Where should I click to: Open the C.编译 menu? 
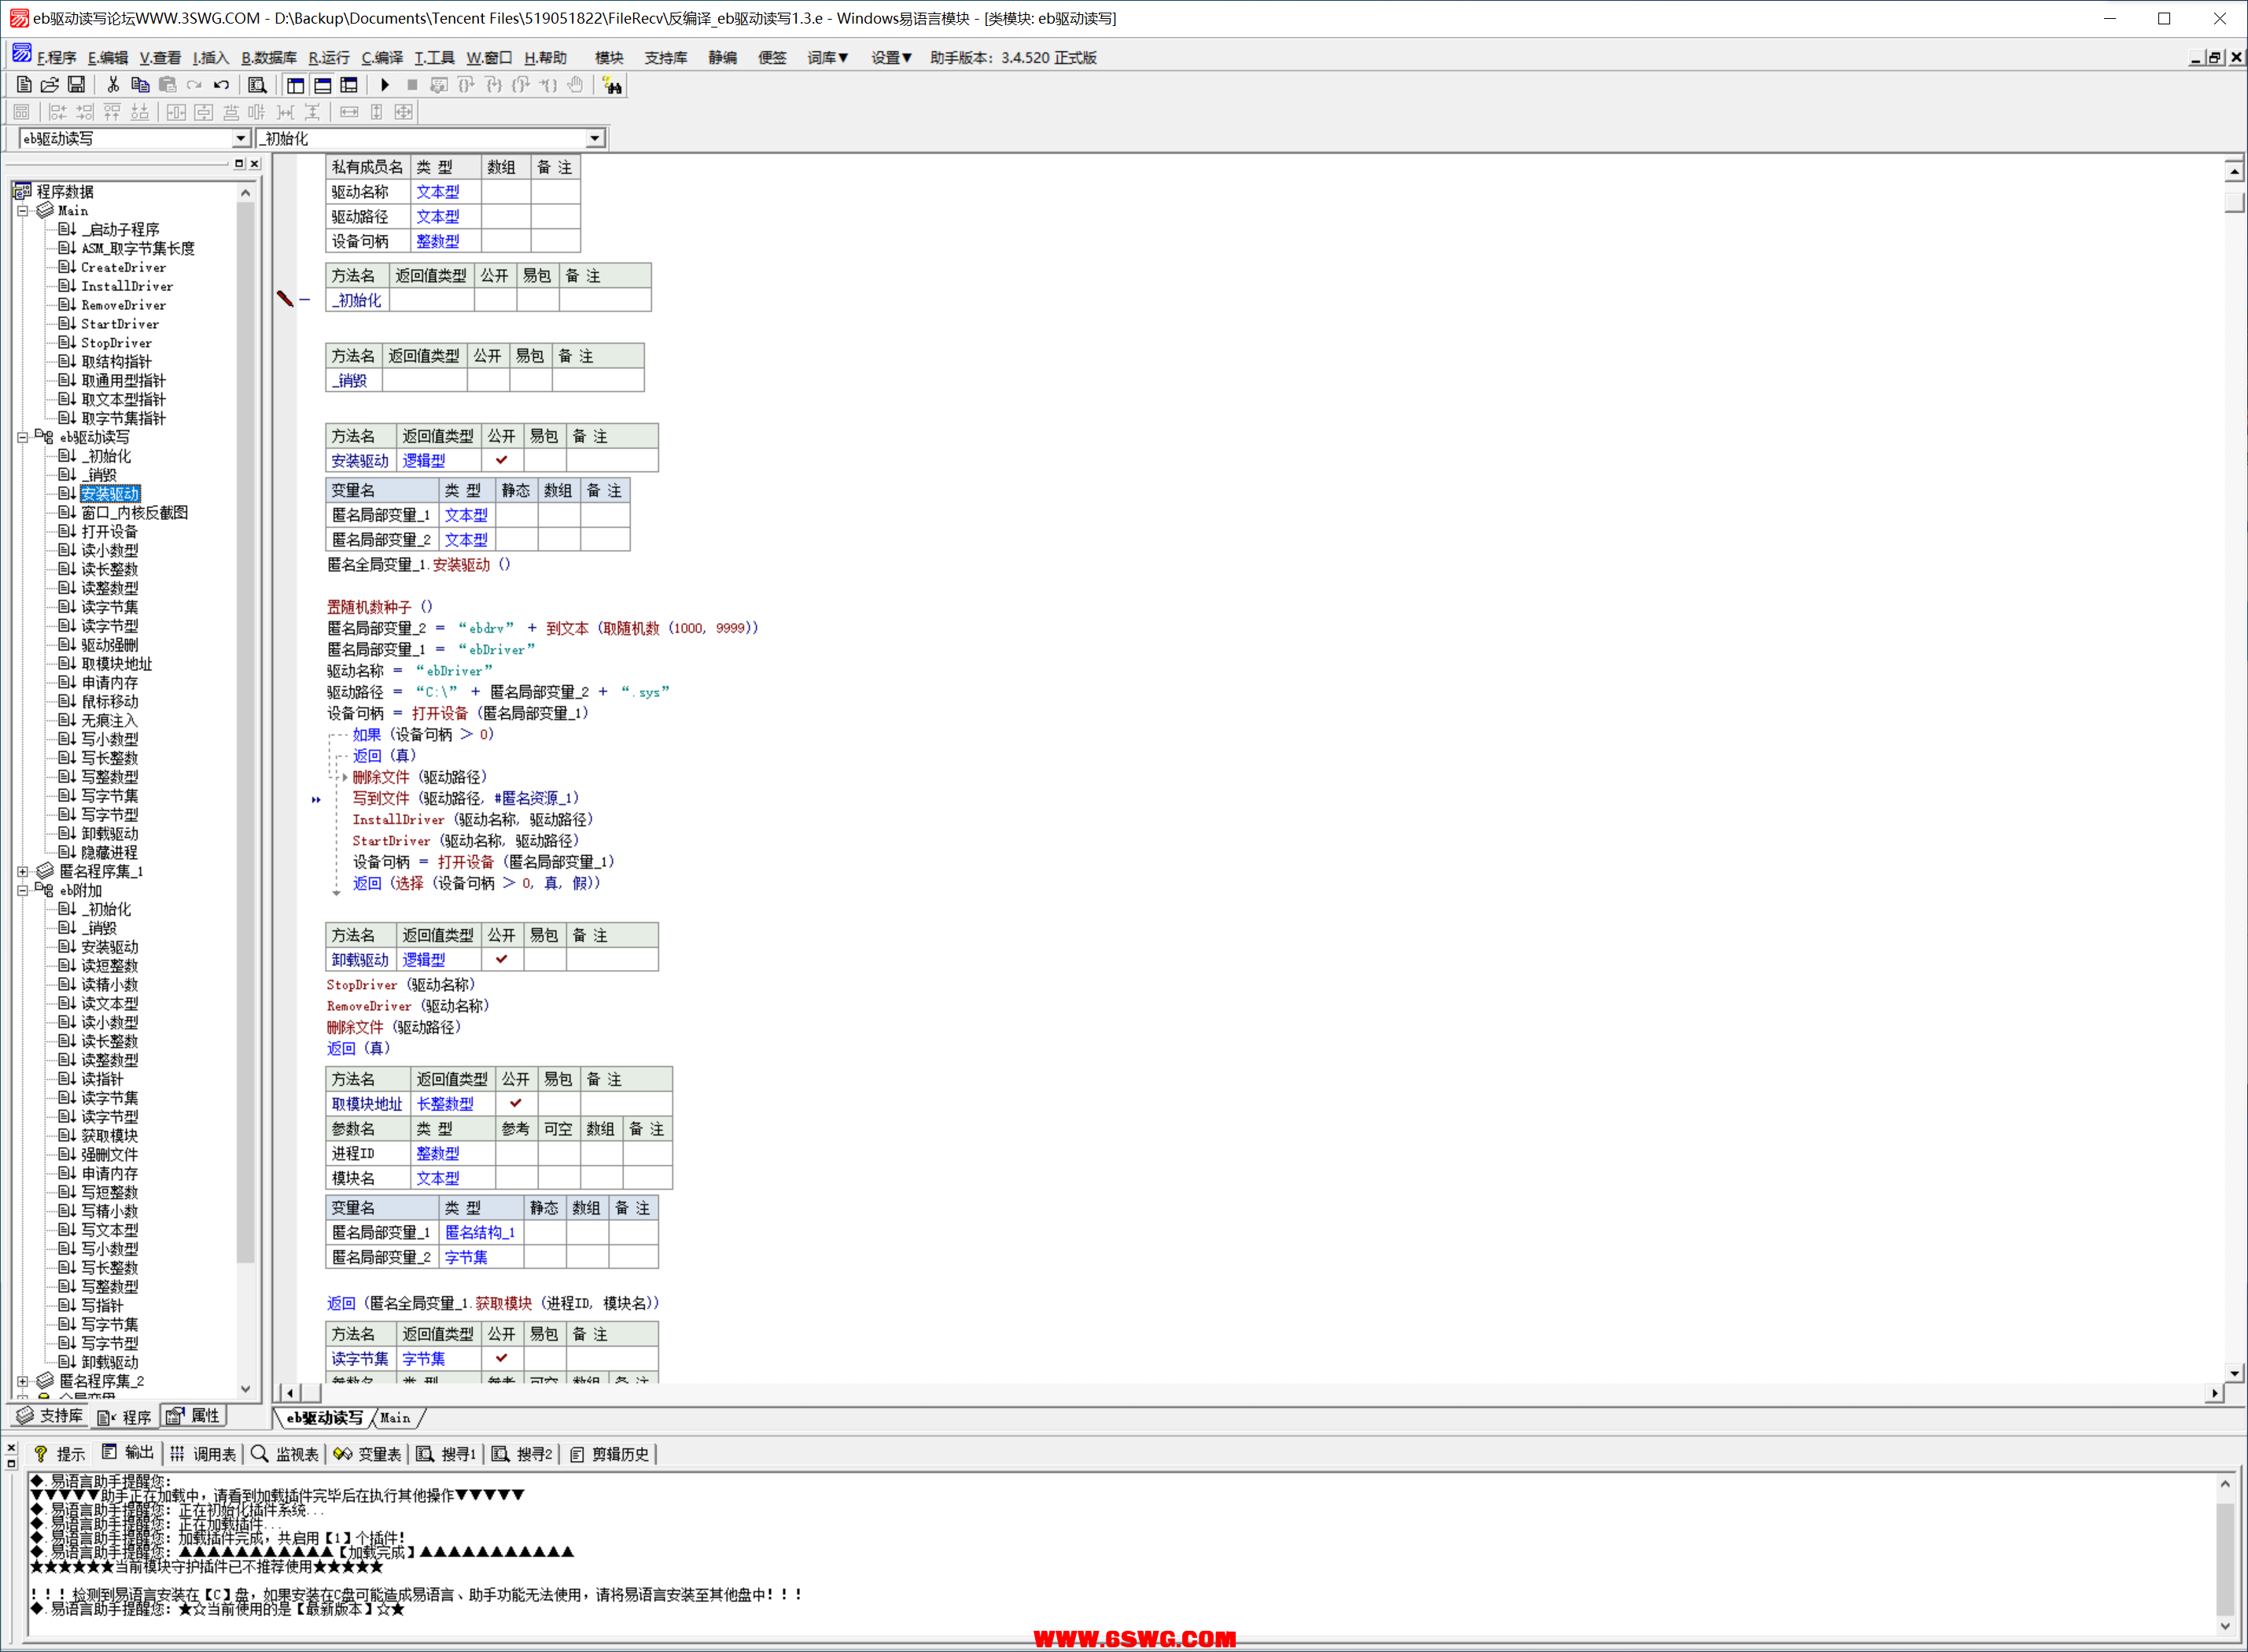tap(382, 58)
